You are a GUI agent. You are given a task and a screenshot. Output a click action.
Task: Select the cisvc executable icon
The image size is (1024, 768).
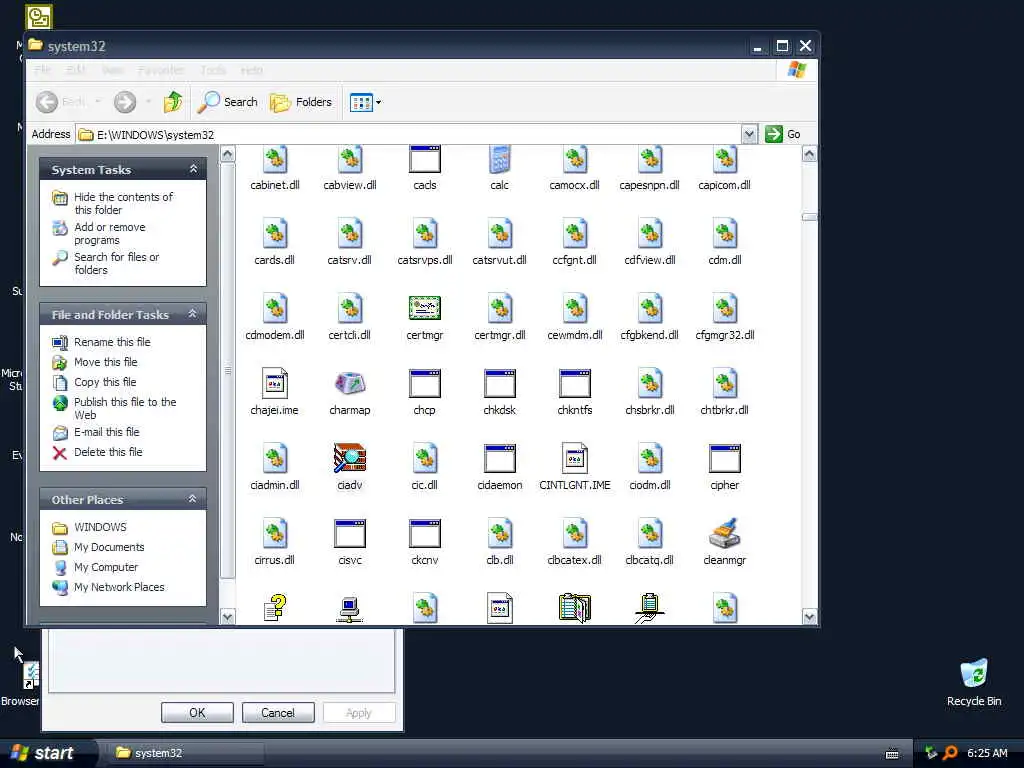tap(349, 534)
